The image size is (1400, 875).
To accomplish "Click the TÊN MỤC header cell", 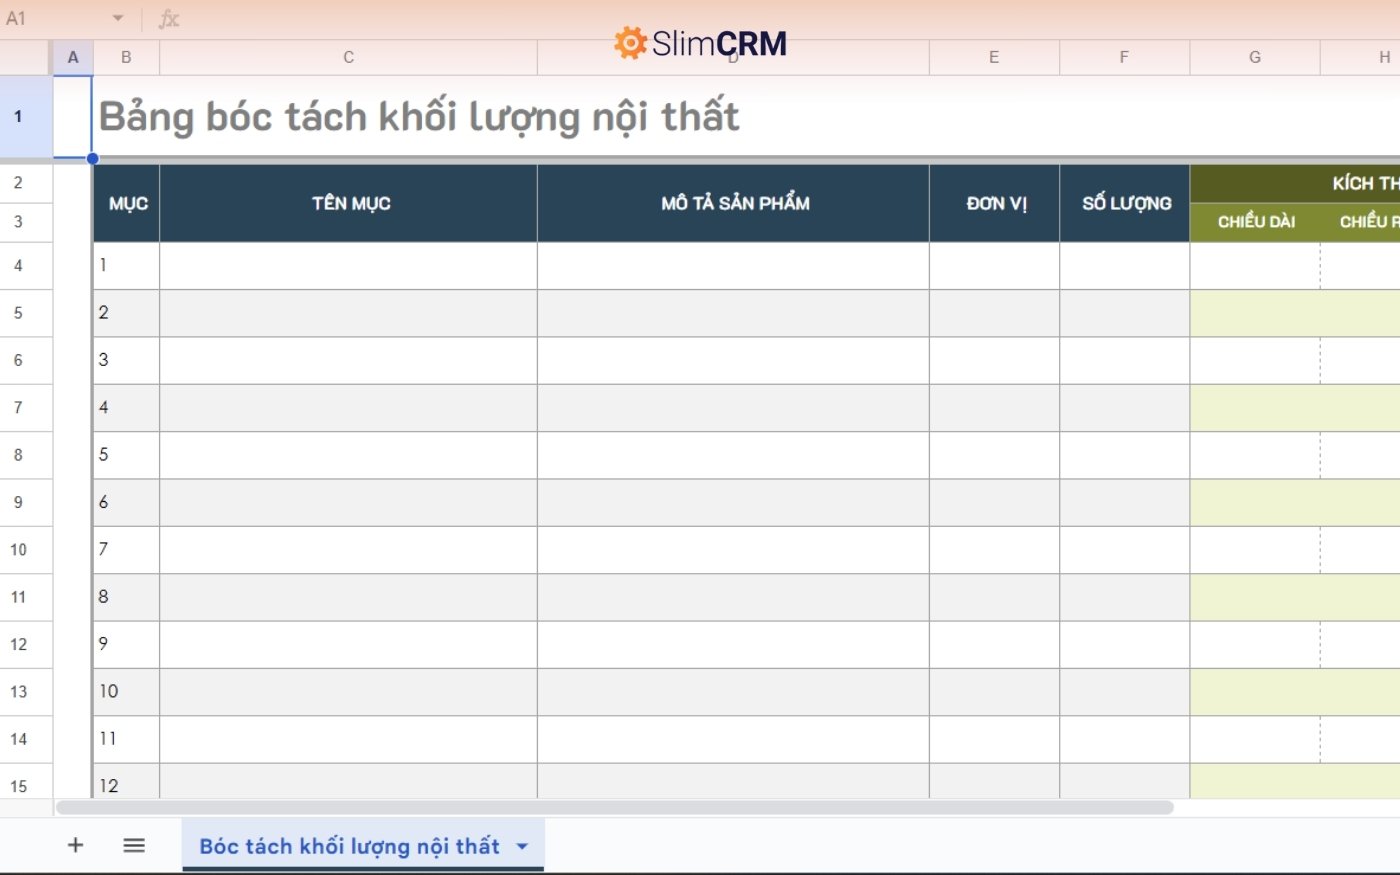I will [x=349, y=203].
